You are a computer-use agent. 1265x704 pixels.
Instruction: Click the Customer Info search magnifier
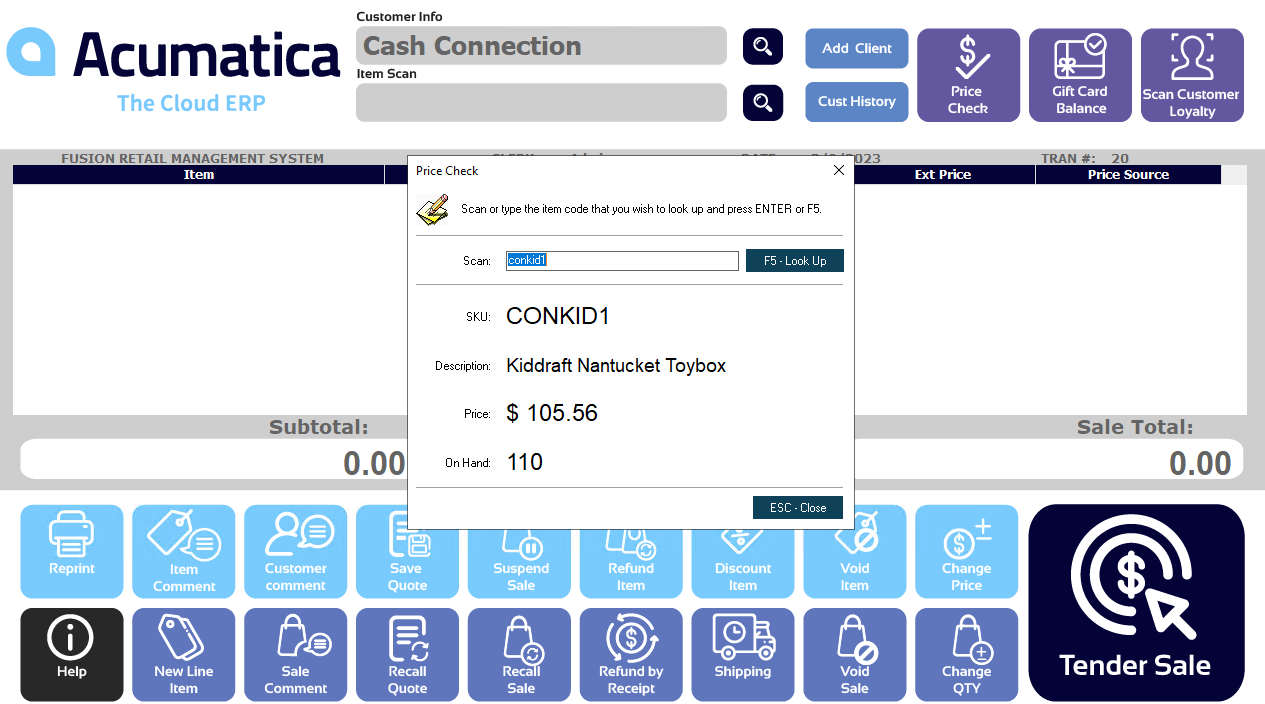click(763, 46)
